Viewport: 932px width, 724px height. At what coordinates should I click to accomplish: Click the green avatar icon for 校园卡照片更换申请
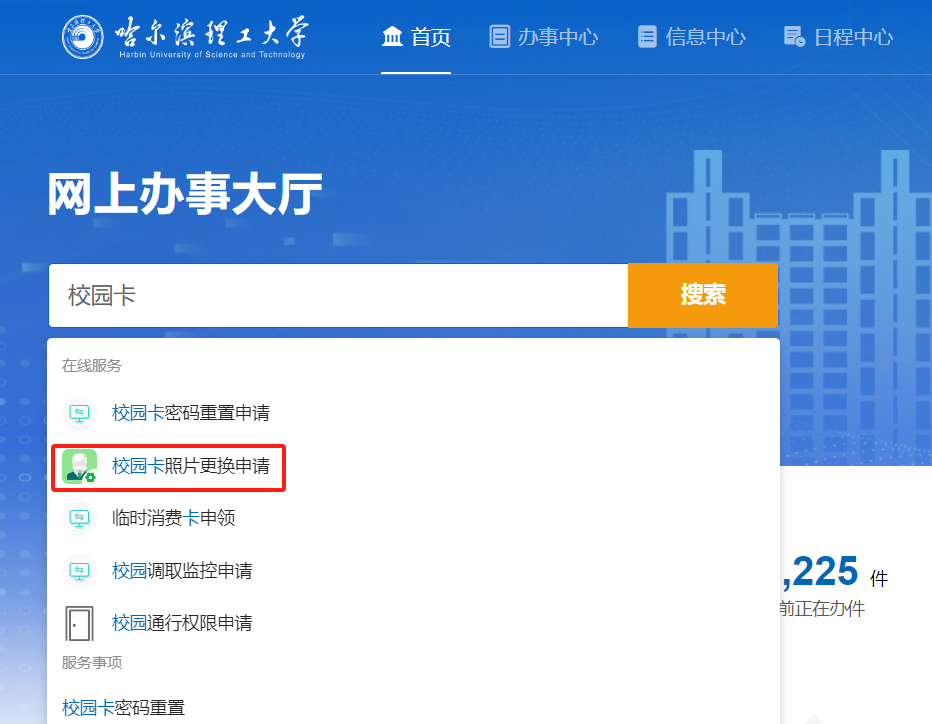79,466
